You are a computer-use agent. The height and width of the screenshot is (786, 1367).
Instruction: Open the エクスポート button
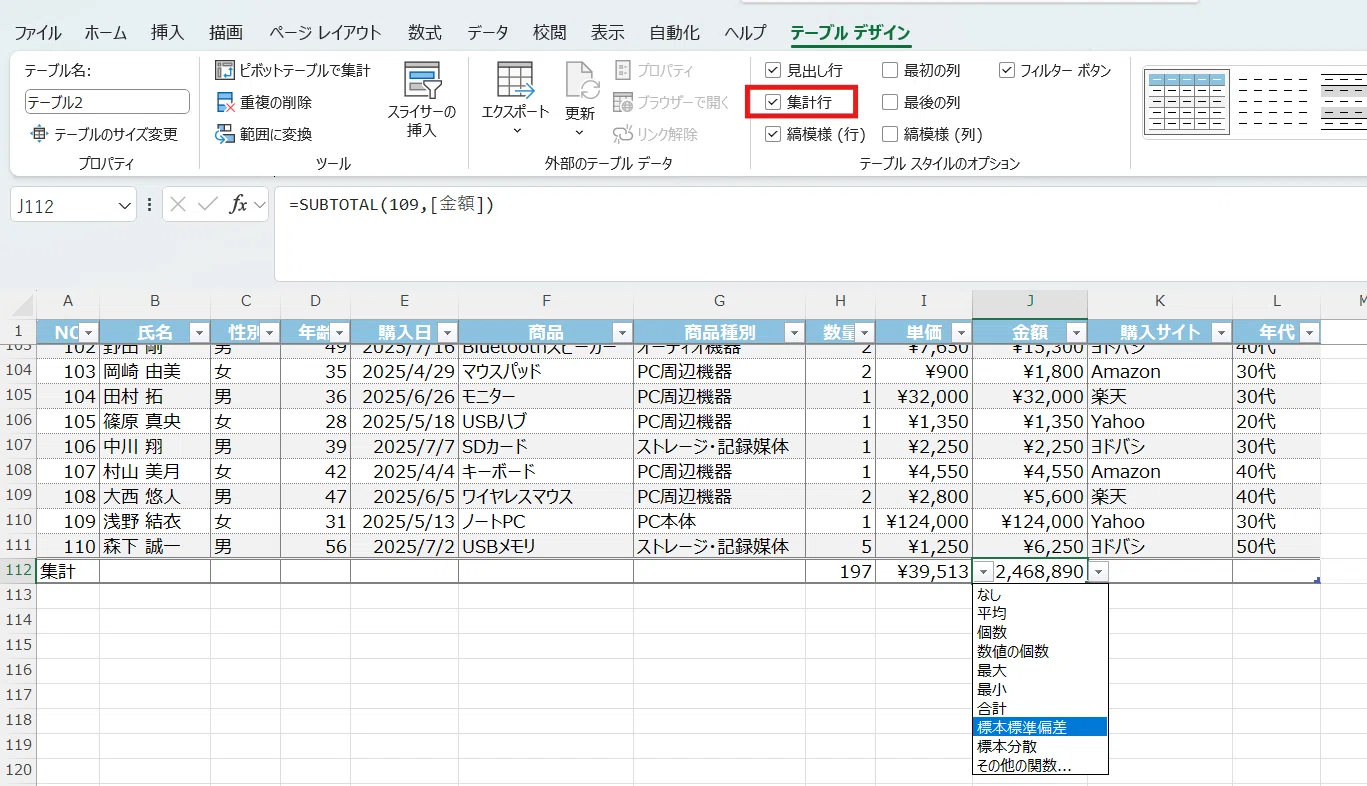click(516, 99)
